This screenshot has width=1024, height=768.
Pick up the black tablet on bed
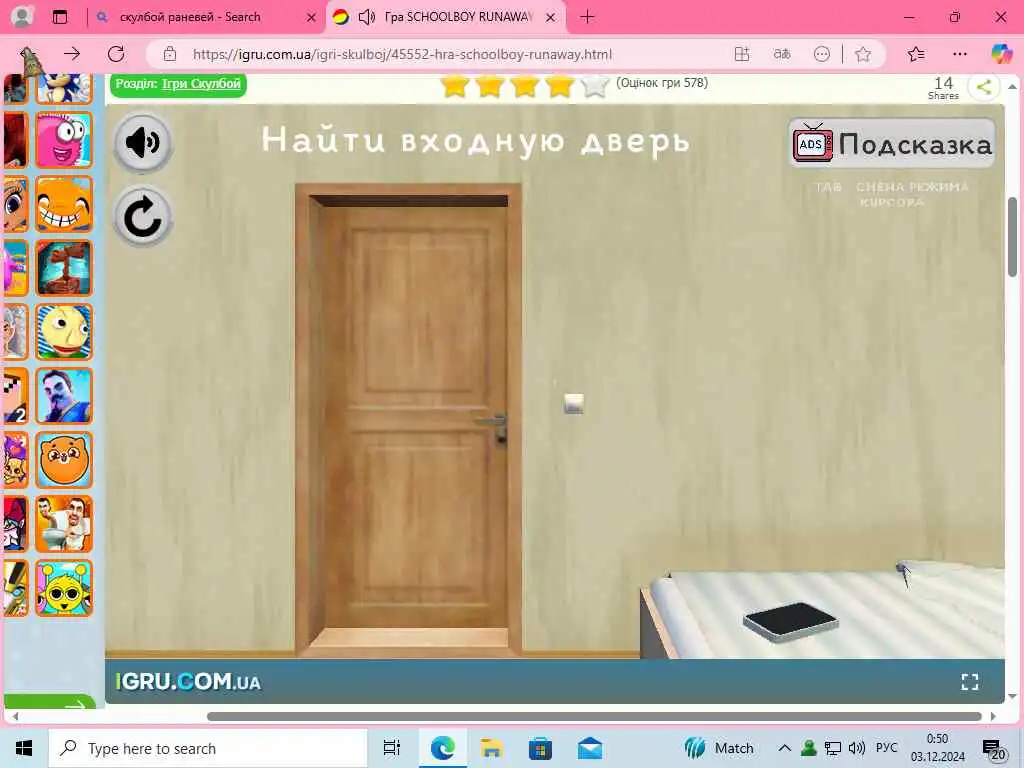(x=790, y=622)
